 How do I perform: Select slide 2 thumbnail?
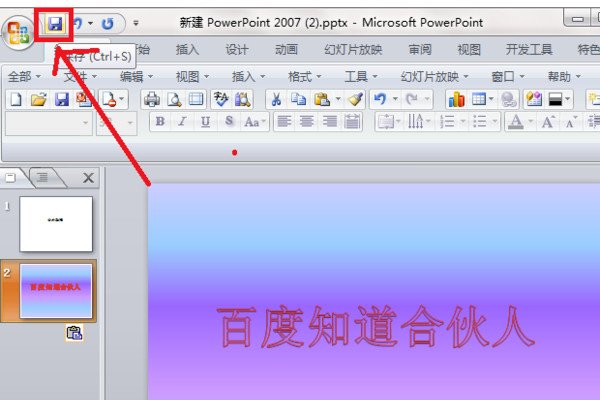(56, 291)
